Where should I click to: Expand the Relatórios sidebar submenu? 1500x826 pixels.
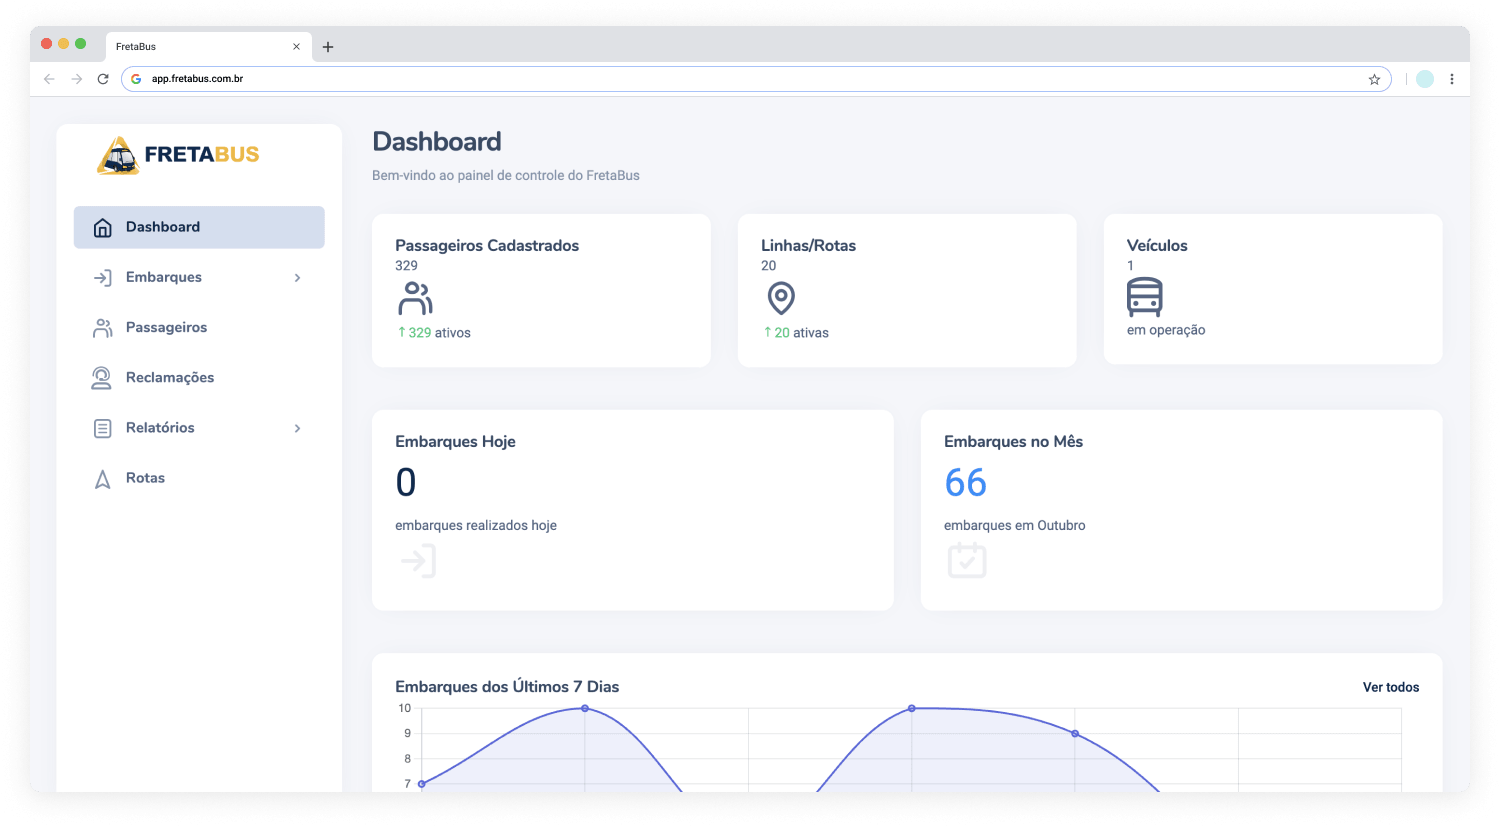pyautogui.click(x=297, y=428)
